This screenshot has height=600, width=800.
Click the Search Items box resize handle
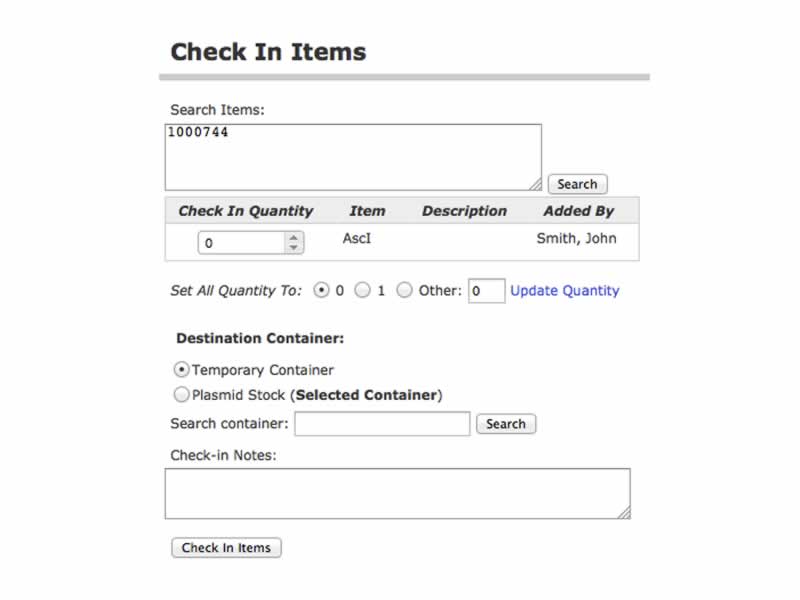pos(535,184)
